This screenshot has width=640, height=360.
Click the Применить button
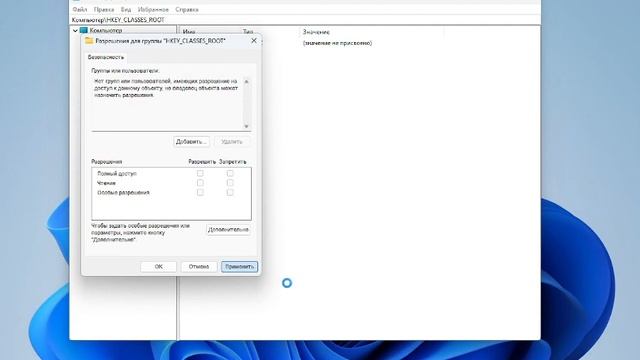pyautogui.click(x=239, y=267)
